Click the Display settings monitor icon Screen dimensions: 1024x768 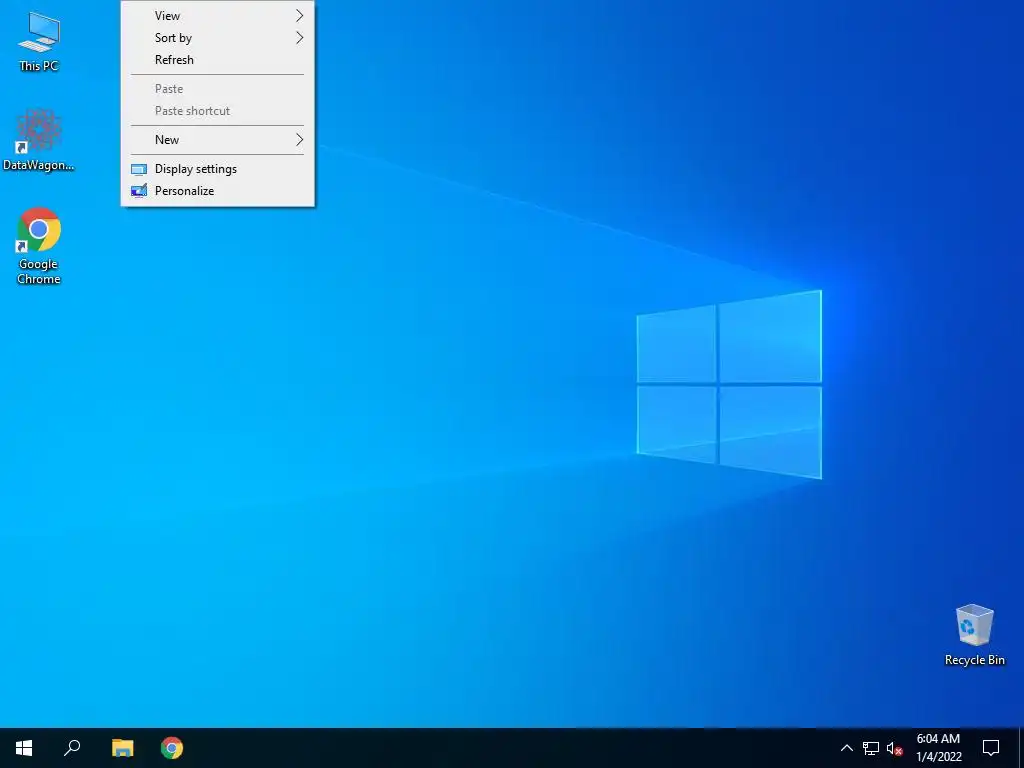138,169
